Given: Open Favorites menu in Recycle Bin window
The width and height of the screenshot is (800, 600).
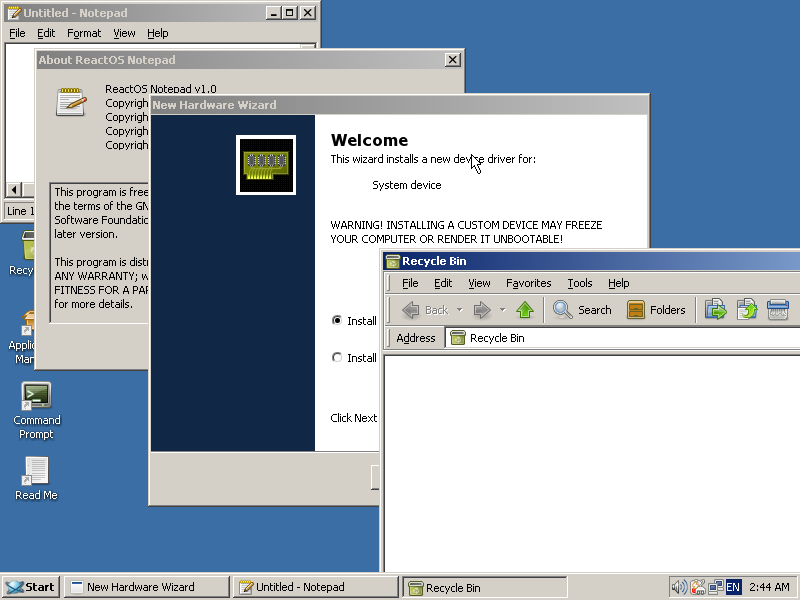Looking at the screenshot, I should pyautogui.click(x=529, y=283).
